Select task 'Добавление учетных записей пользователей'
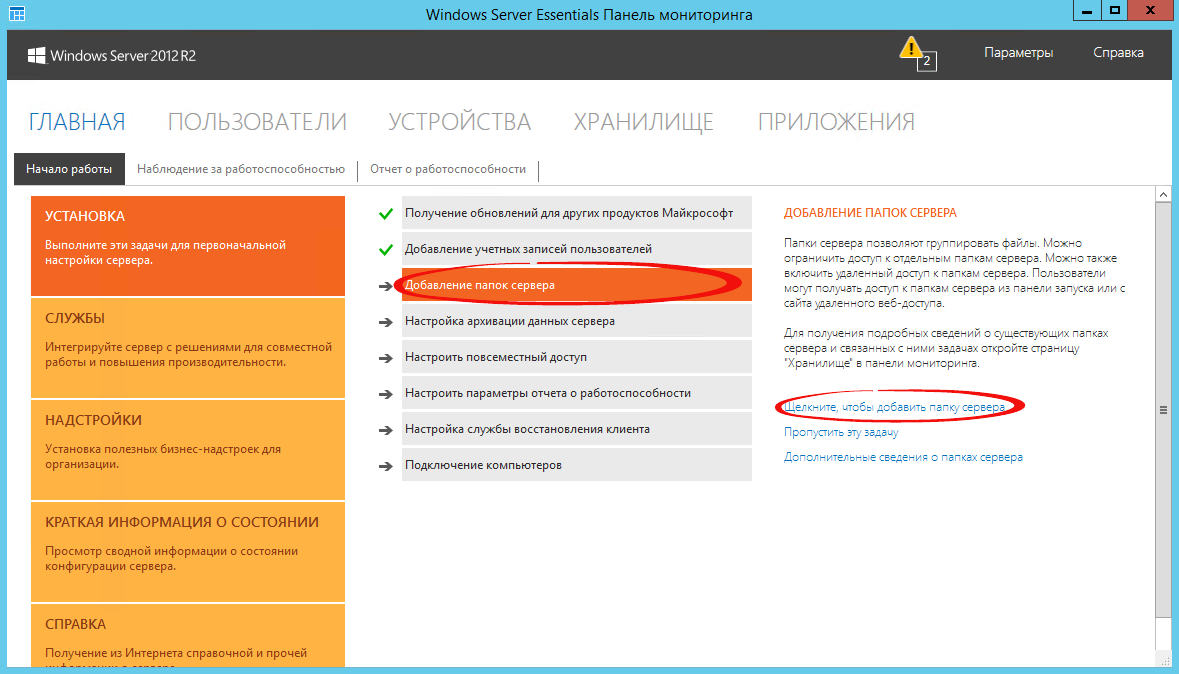 (x=577, y=249)
